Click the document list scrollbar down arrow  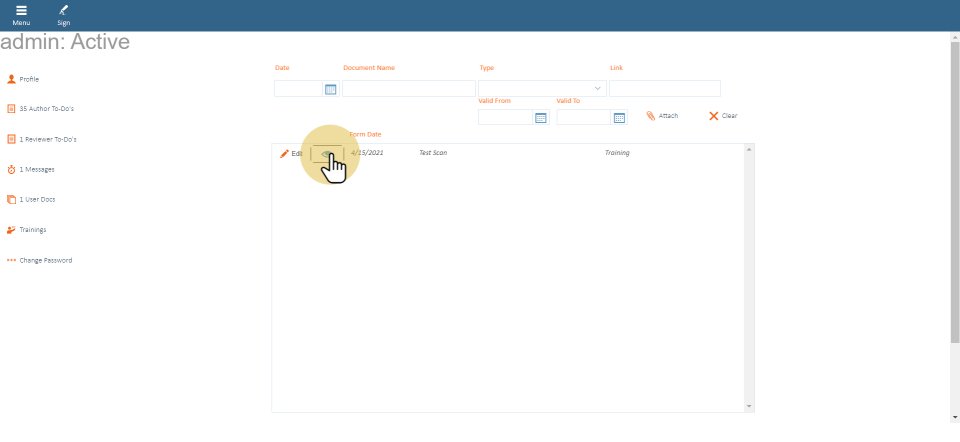[x=749, y=406]
